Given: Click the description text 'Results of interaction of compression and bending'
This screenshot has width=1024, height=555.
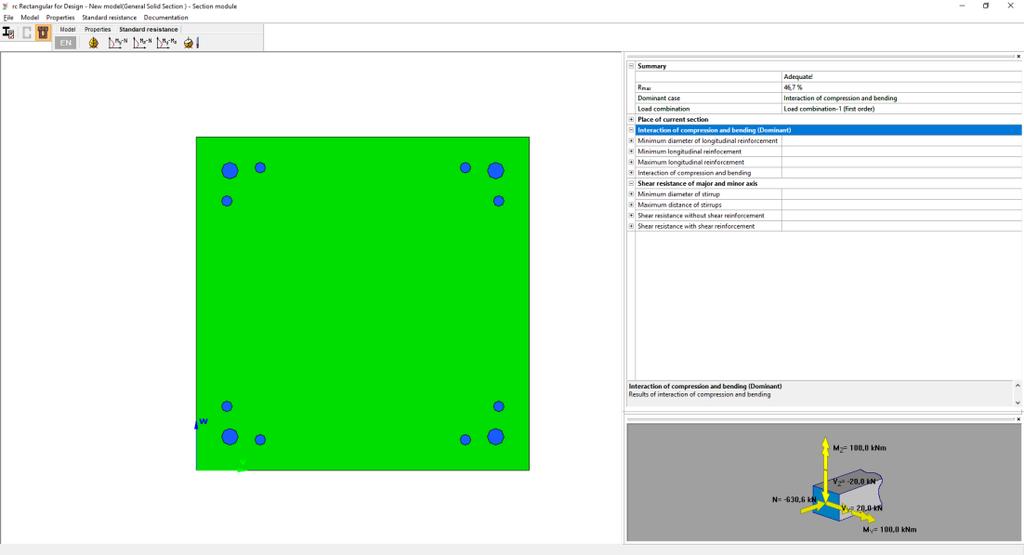Looking at the screenshot, I should click(699, 394).
